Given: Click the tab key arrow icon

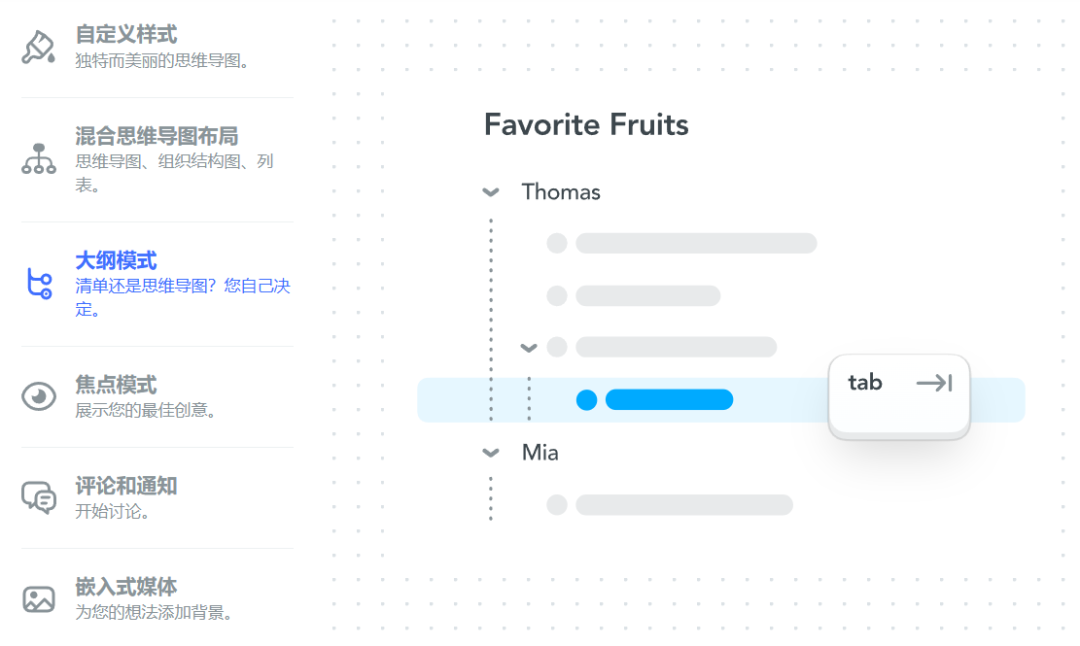Looking at the screenshot, I should tap(934, 383).
